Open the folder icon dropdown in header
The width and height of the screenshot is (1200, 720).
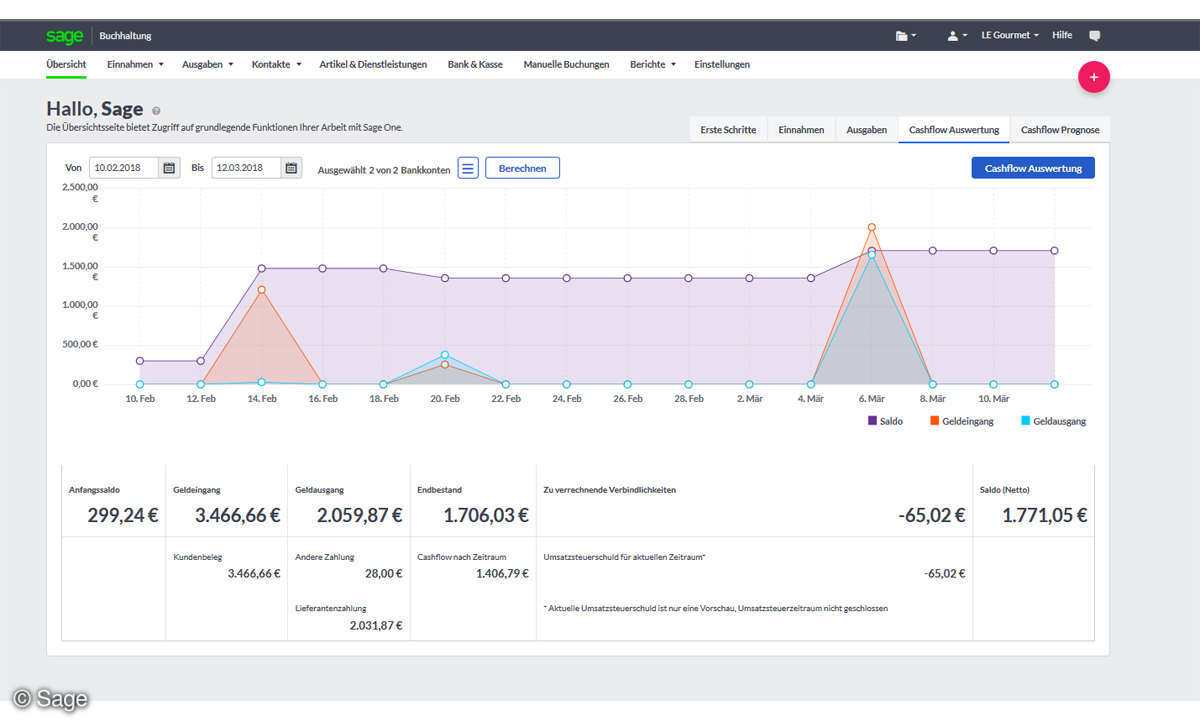(904, 35)
